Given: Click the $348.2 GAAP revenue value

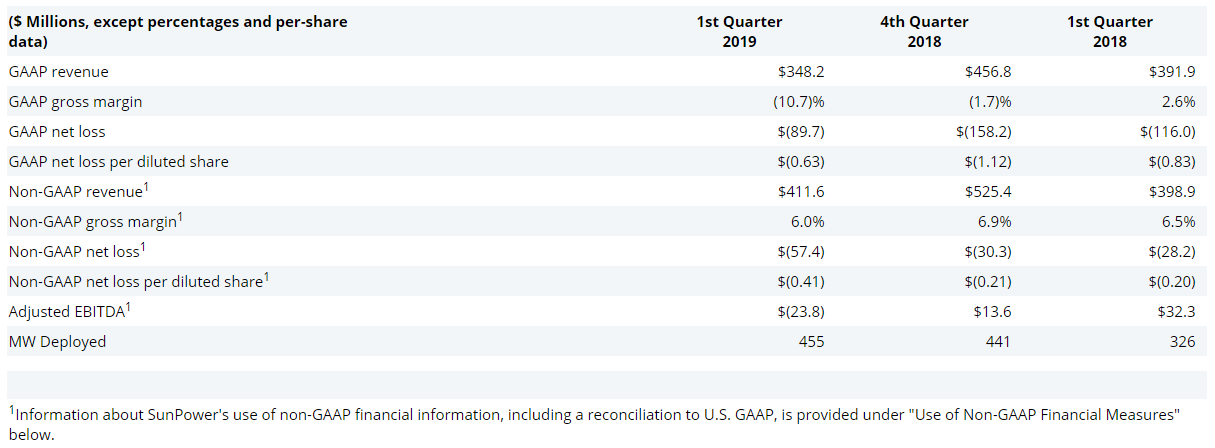Looking at the screenshot, I should point(801,72).
